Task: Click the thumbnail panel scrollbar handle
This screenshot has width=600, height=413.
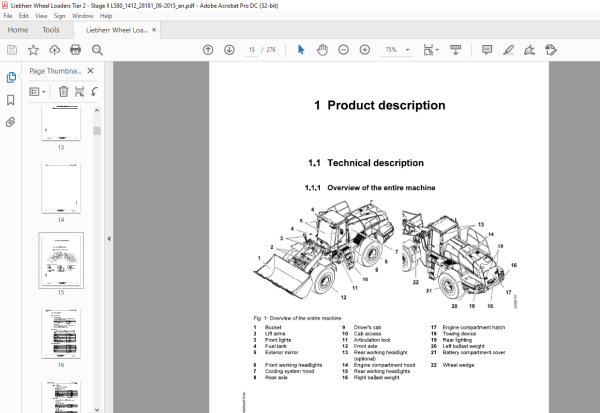Action: coord(97,131)
